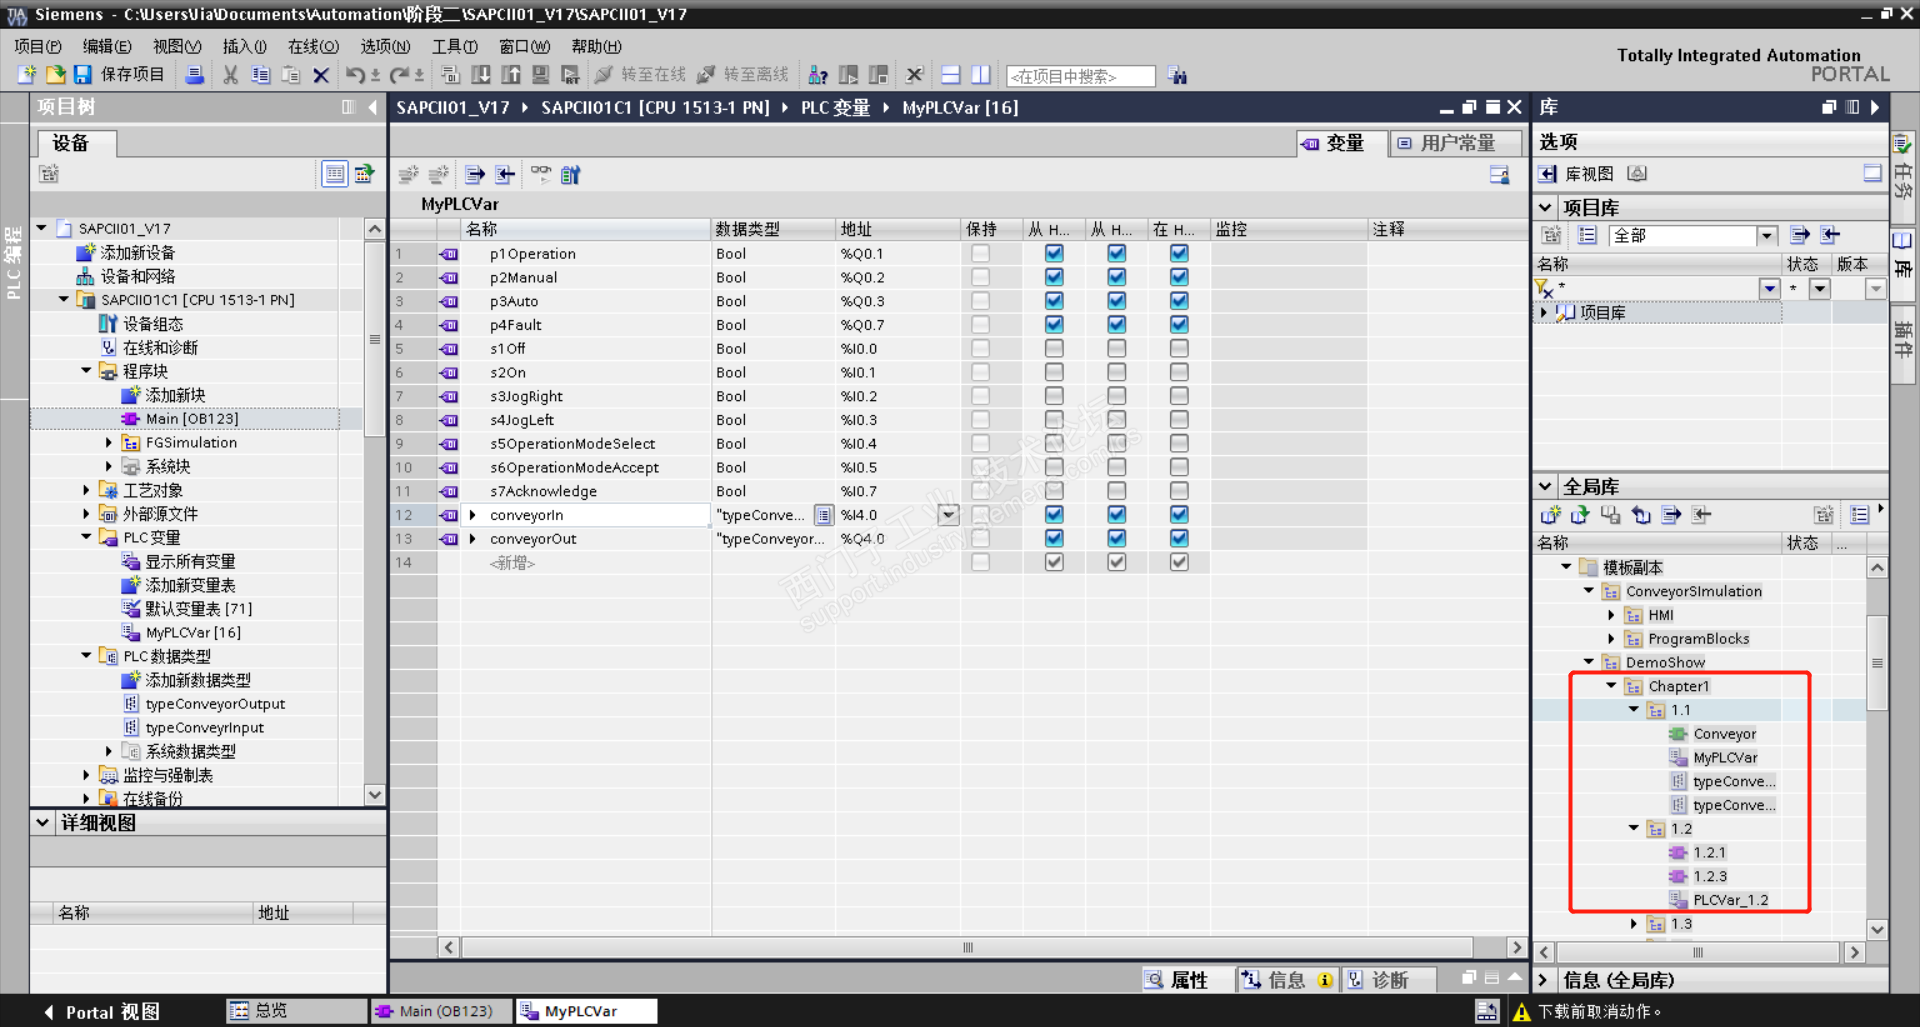Screen dimensions: 1920x1027
Task: Click the delete X icon beside paste
Action: [321, 75]
